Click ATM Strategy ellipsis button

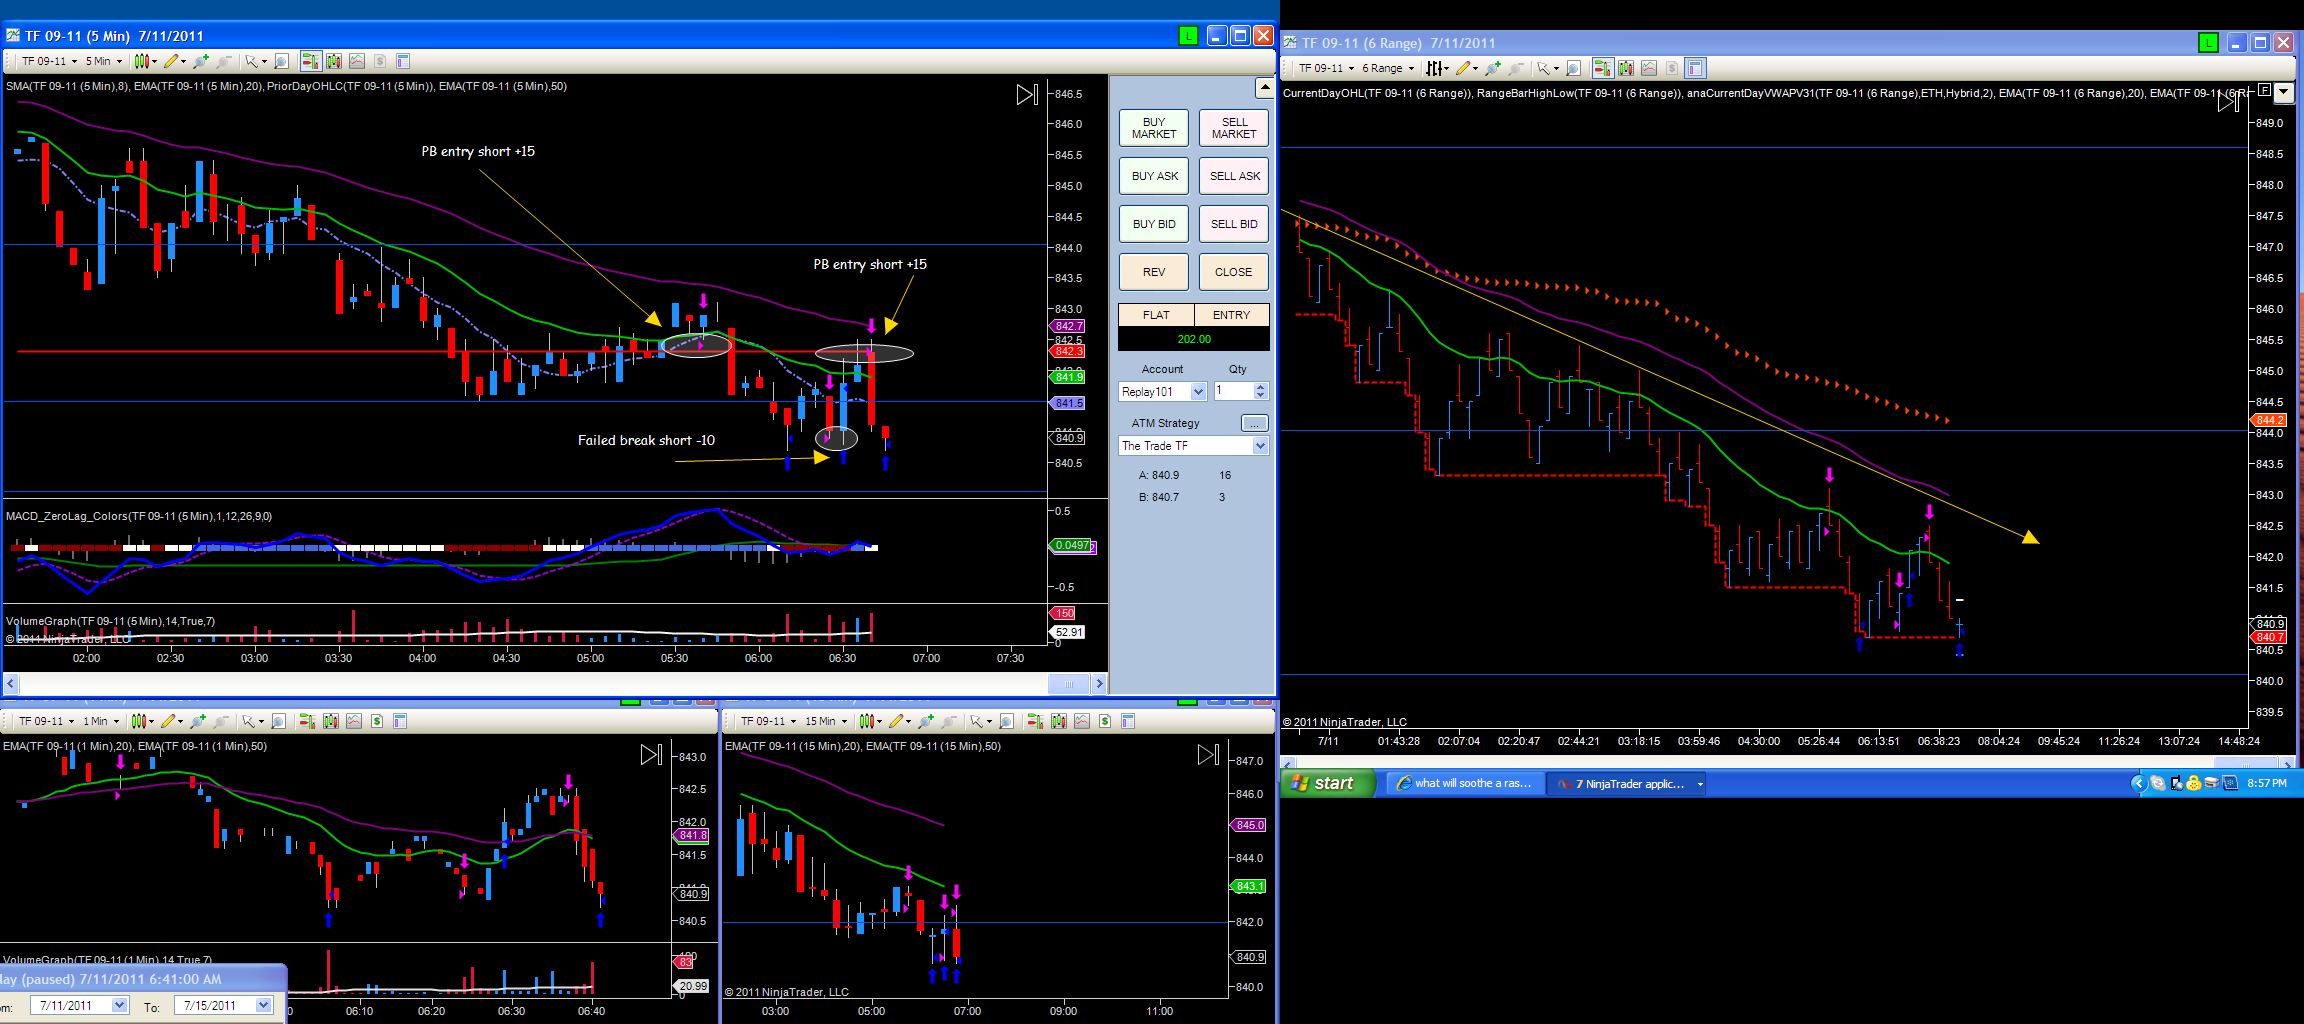coord(1254,424)
